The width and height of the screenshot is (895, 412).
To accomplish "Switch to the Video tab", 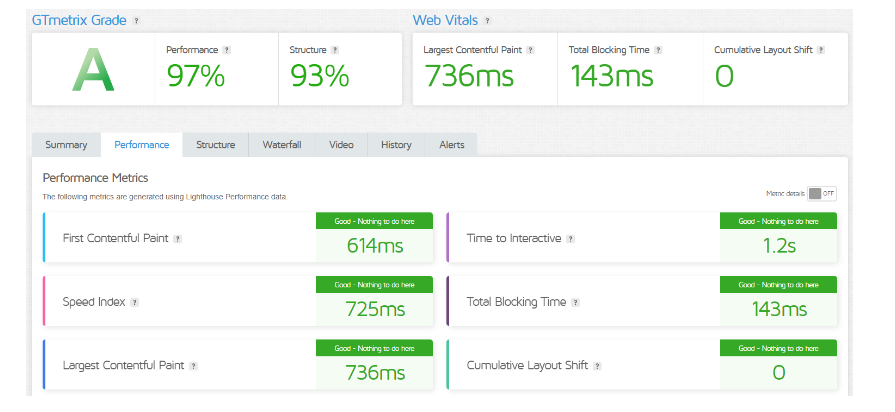I will pos(341,145).
